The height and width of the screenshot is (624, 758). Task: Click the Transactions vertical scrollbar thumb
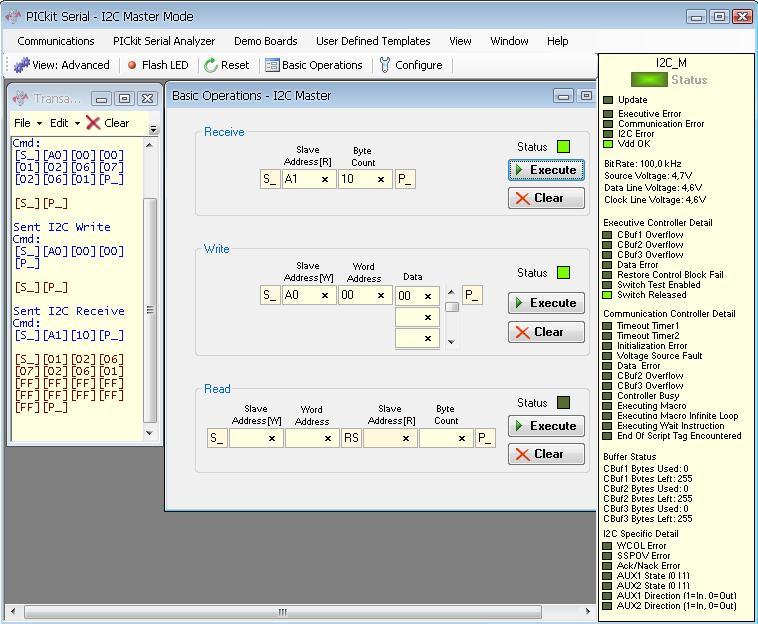[150, 310]
